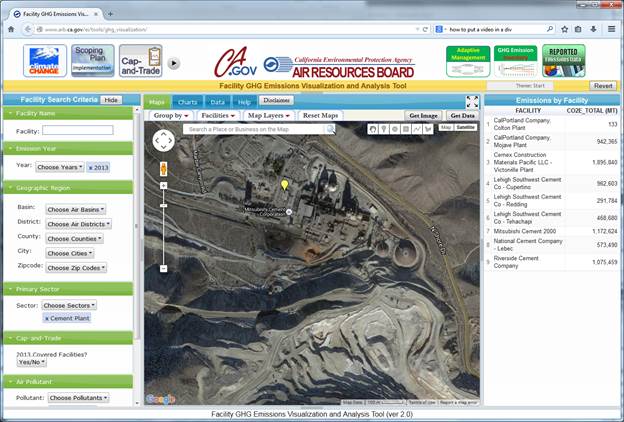Image resolution: width=624 pixels, height=422 pixels.
Task: Click the yellow facility marker on map
Action: (x=284, y=185)
